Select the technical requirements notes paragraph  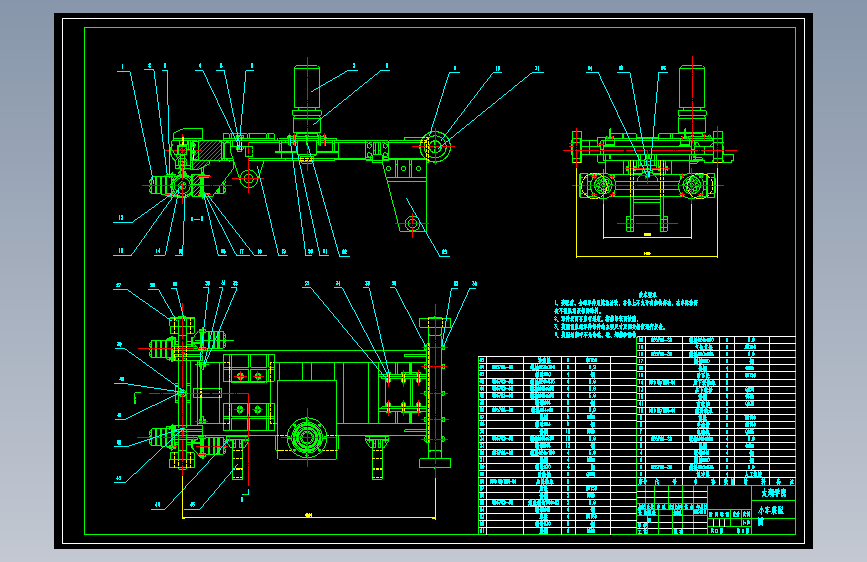[626, 315]
